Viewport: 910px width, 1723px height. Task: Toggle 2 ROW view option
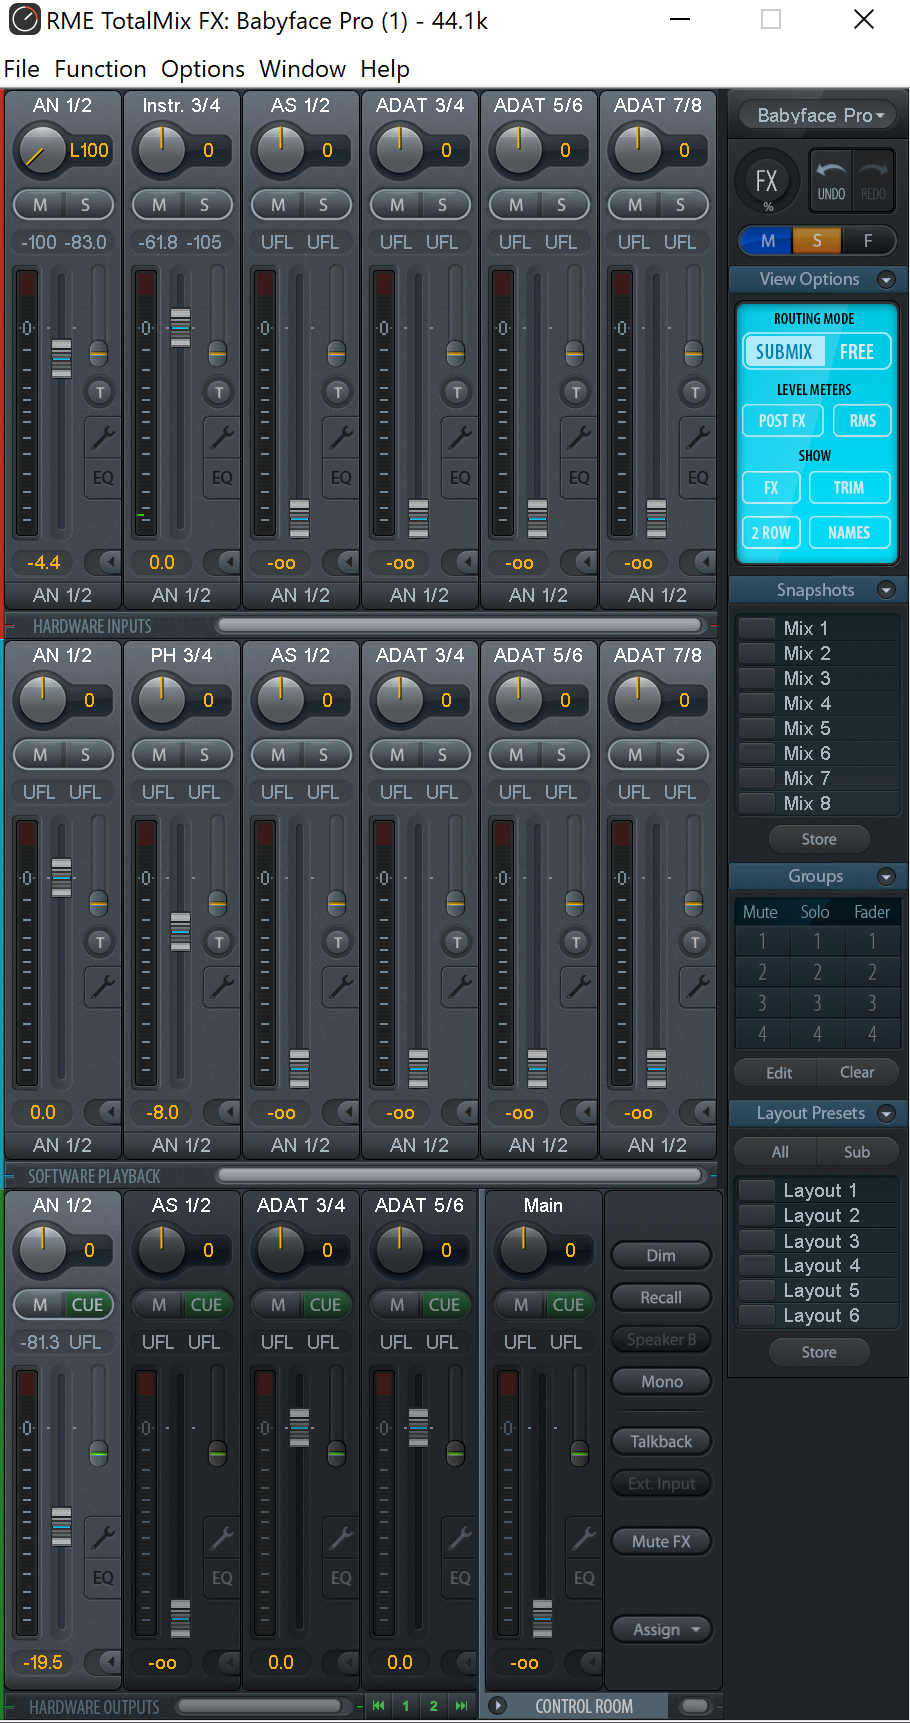[x=771, y=533]
